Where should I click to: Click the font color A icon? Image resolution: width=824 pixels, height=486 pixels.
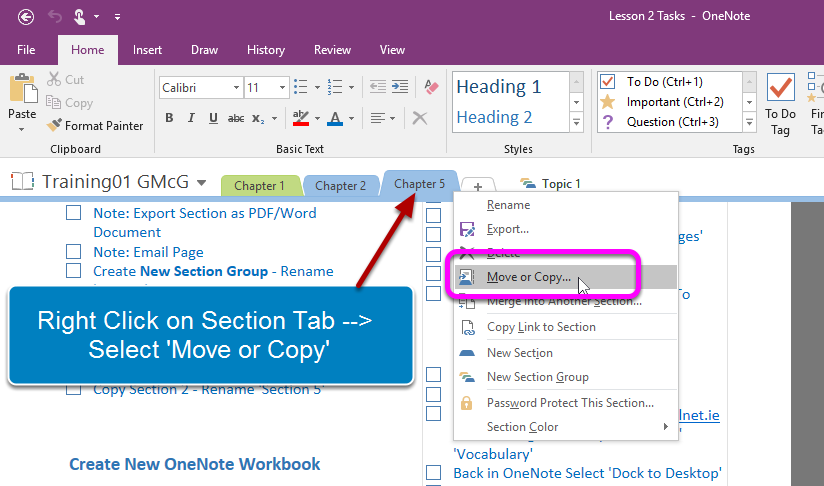tap(335, 118)
